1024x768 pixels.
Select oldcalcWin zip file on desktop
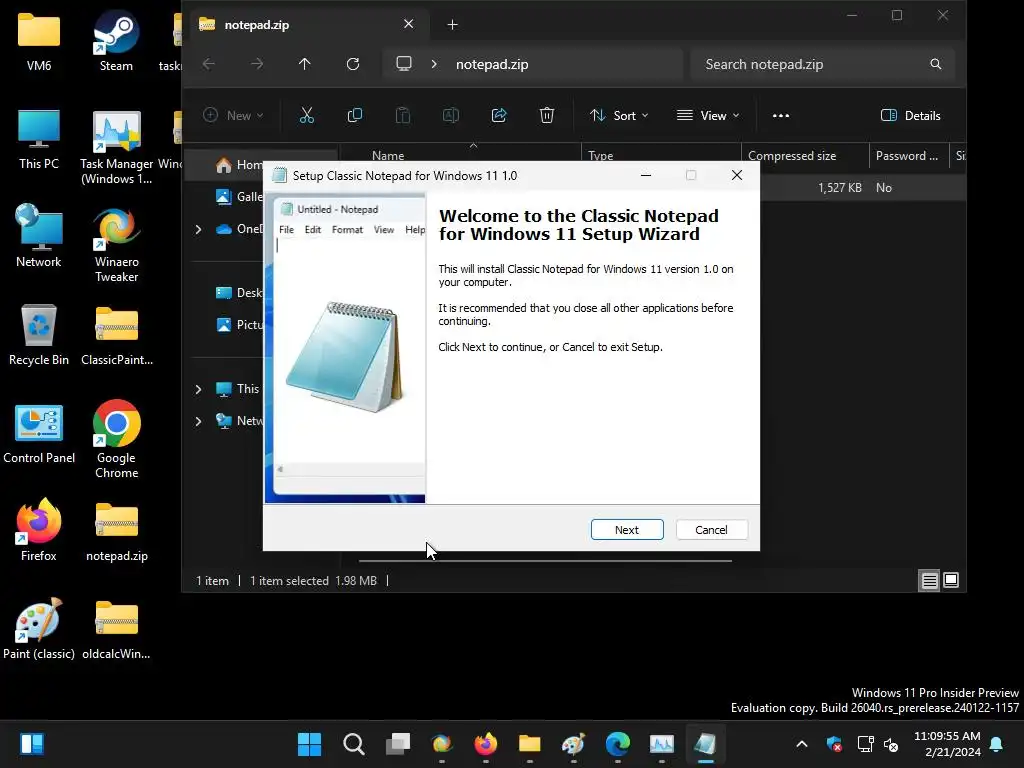pyautogui.click(x=116, y=628)
